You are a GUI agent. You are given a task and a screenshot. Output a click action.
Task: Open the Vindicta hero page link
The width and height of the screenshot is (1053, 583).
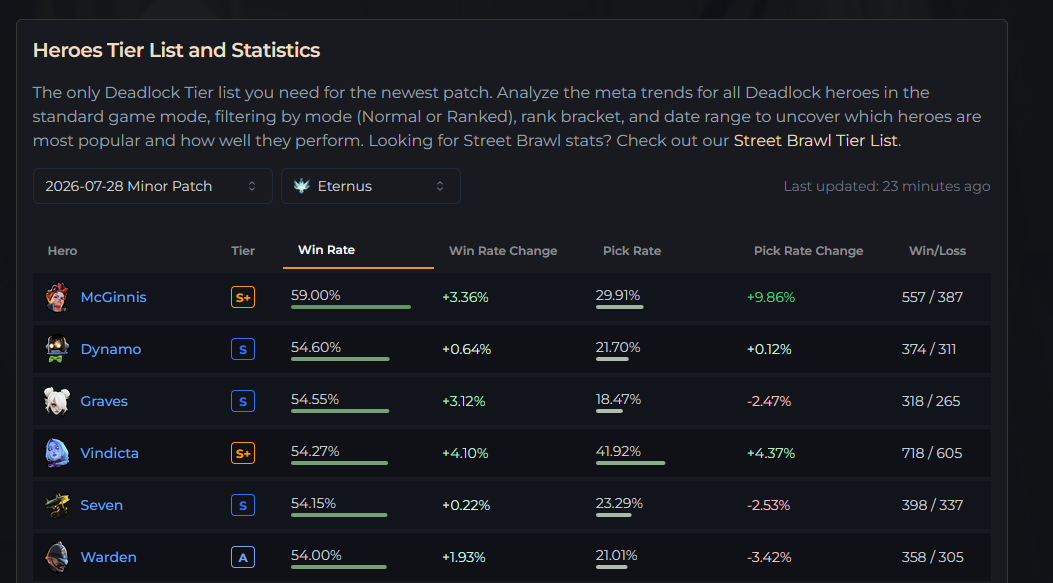109,453
